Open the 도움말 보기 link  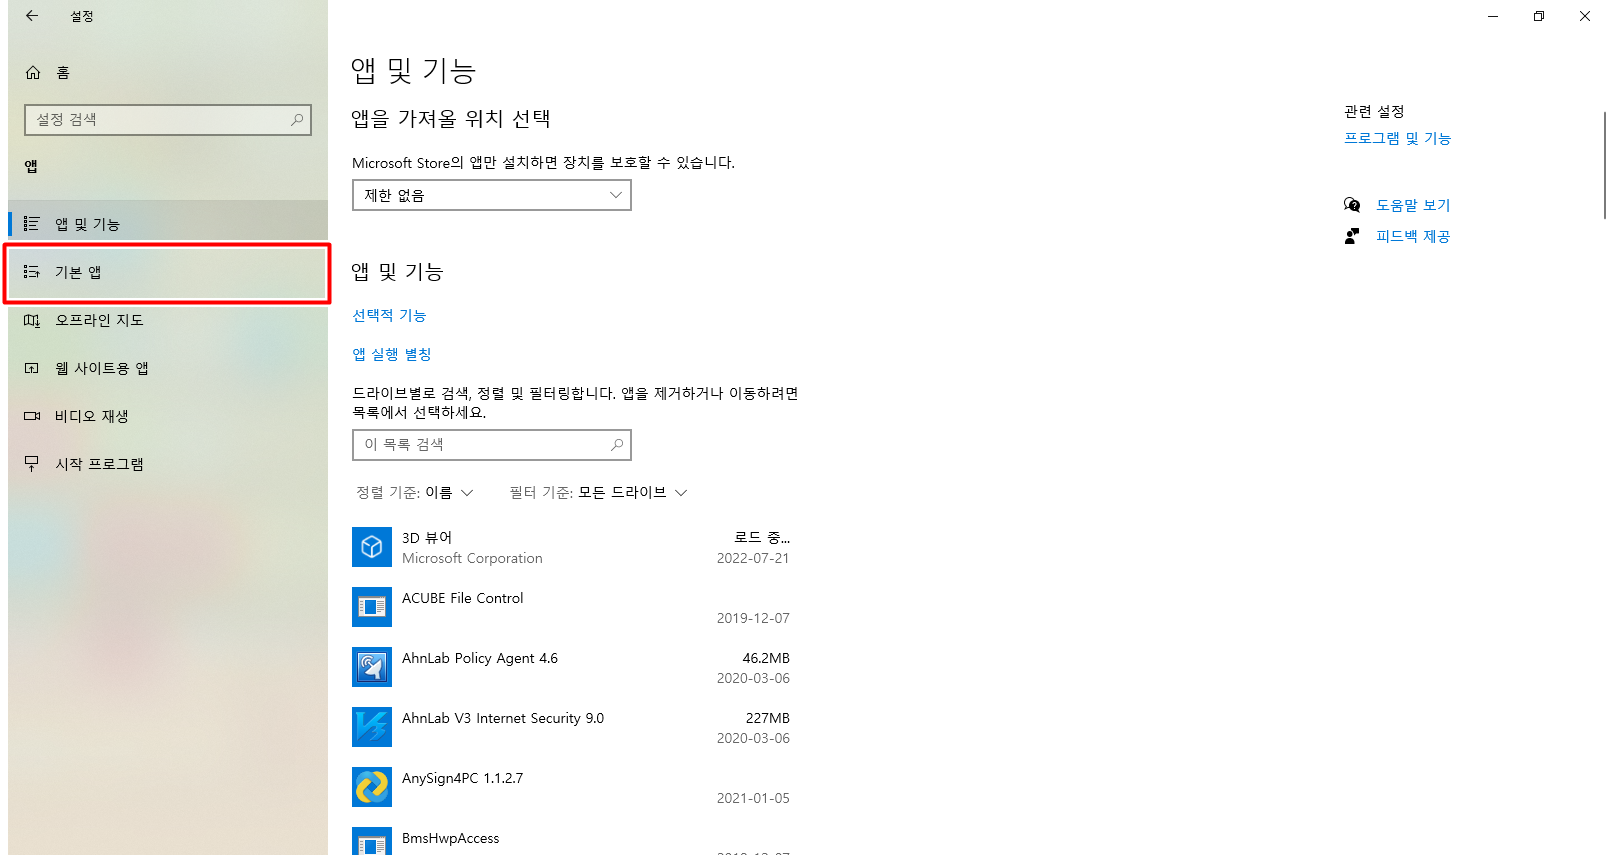(x=1413, y=205)
